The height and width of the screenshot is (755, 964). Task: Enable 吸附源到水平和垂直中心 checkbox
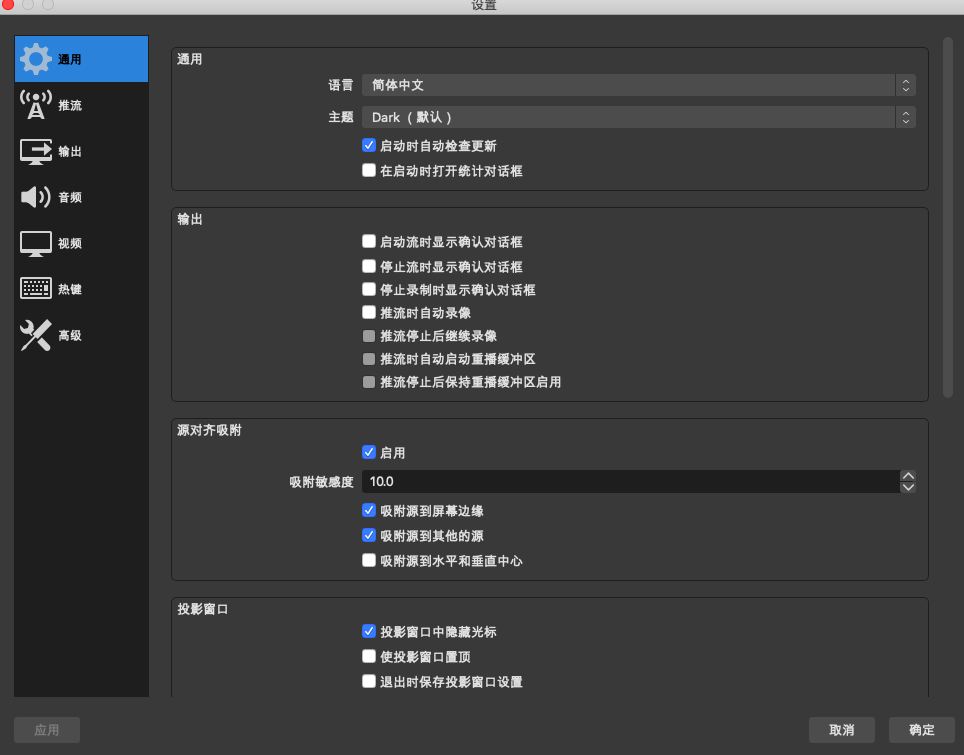coord(369,560)
